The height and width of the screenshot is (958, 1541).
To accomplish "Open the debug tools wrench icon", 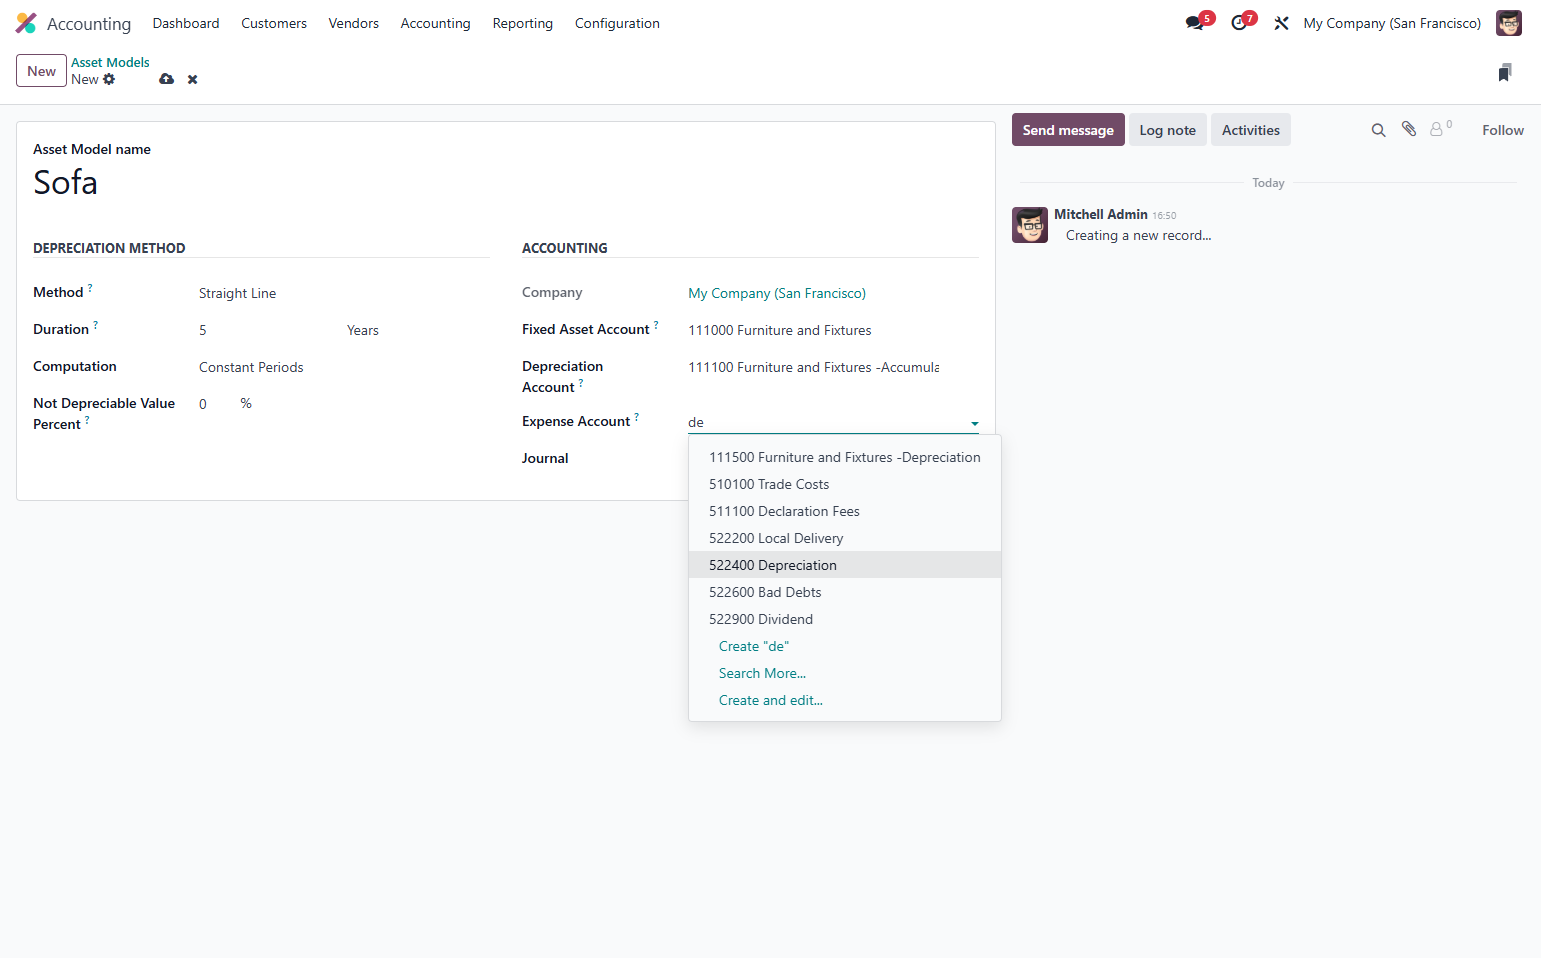I will pos(1281,23).
